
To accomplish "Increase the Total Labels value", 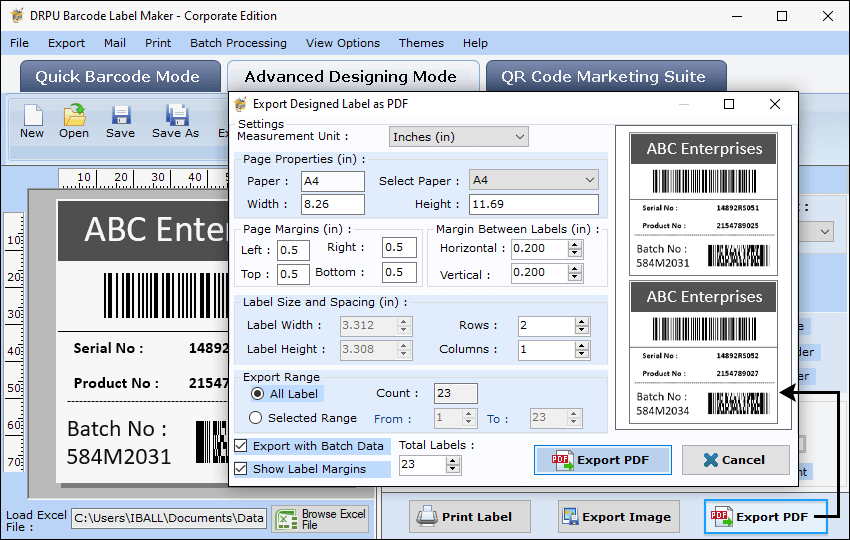I will click(453, 461).
